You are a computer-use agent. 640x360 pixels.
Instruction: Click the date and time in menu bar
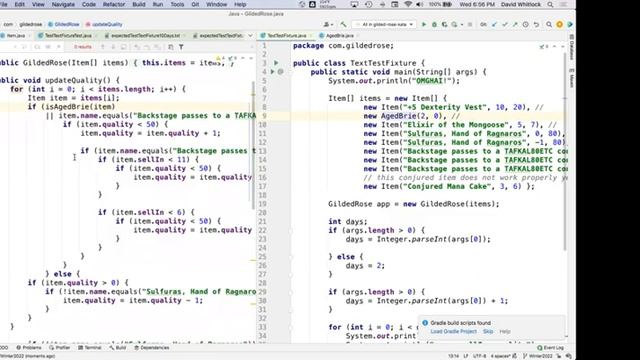(477, 4)
